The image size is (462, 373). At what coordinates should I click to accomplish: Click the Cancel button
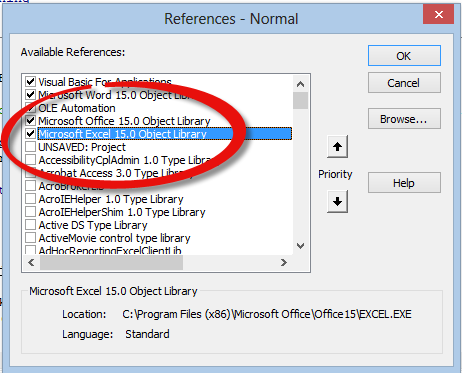[x=404, y=83]
